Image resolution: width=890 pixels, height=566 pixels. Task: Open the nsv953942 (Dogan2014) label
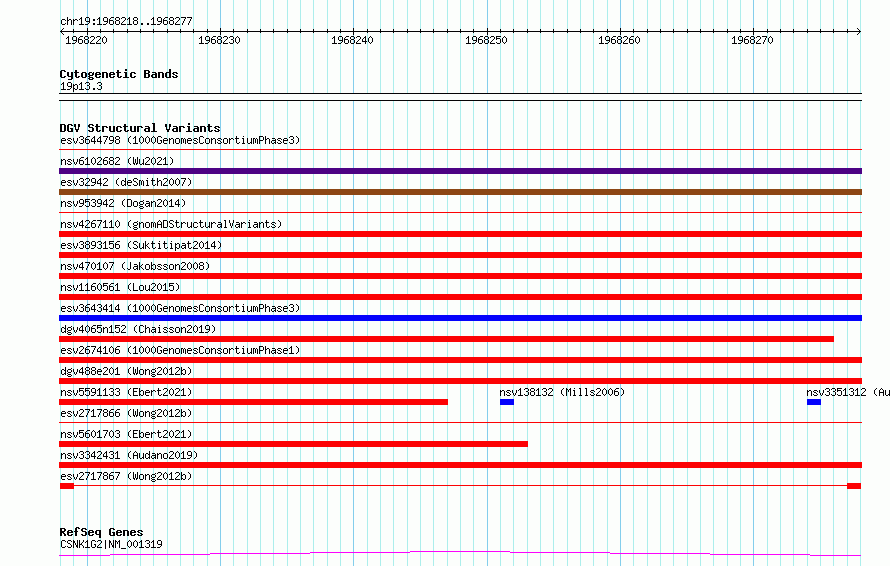[x=123, y=203]
